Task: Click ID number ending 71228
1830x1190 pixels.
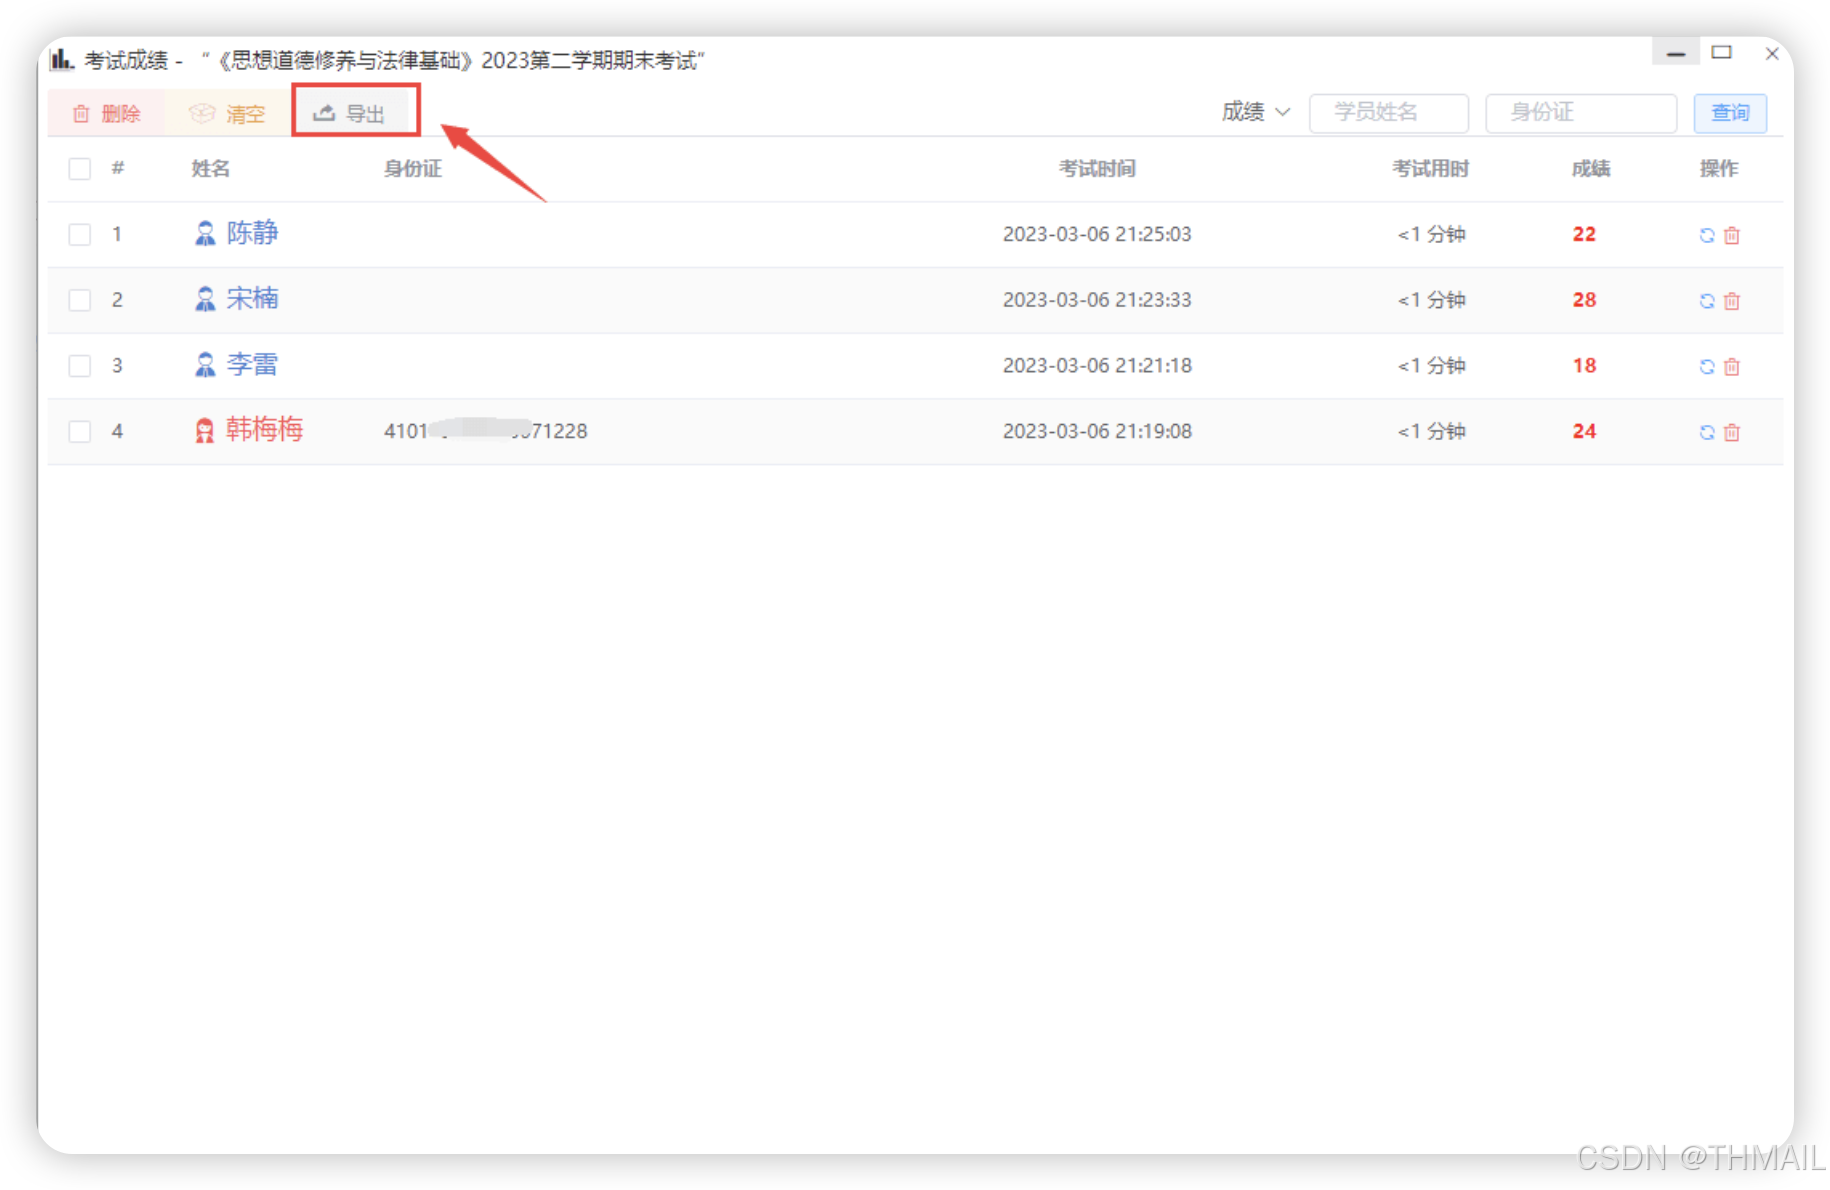Action: [x=486, y=431]
